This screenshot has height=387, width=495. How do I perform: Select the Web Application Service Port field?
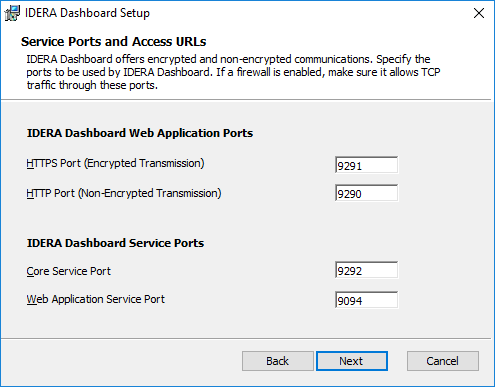(x=366, y=300)
